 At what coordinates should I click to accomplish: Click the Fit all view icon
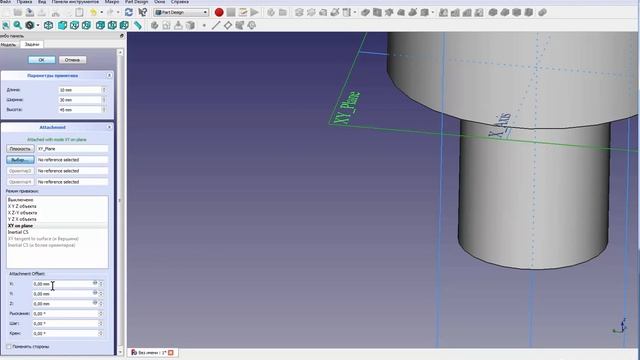click(x=6, y=25)
